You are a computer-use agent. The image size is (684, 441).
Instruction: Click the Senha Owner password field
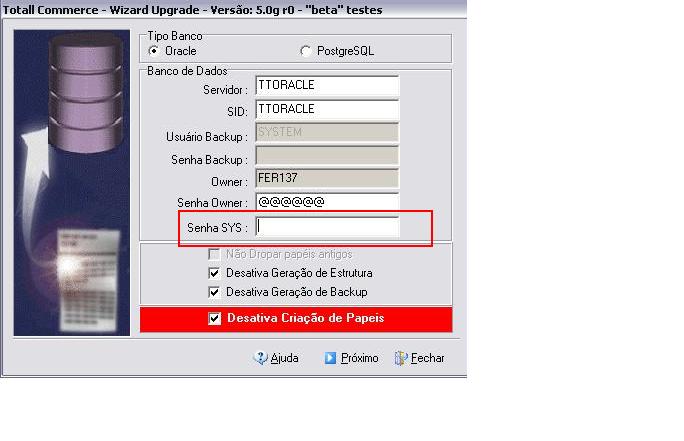(327, 202)
